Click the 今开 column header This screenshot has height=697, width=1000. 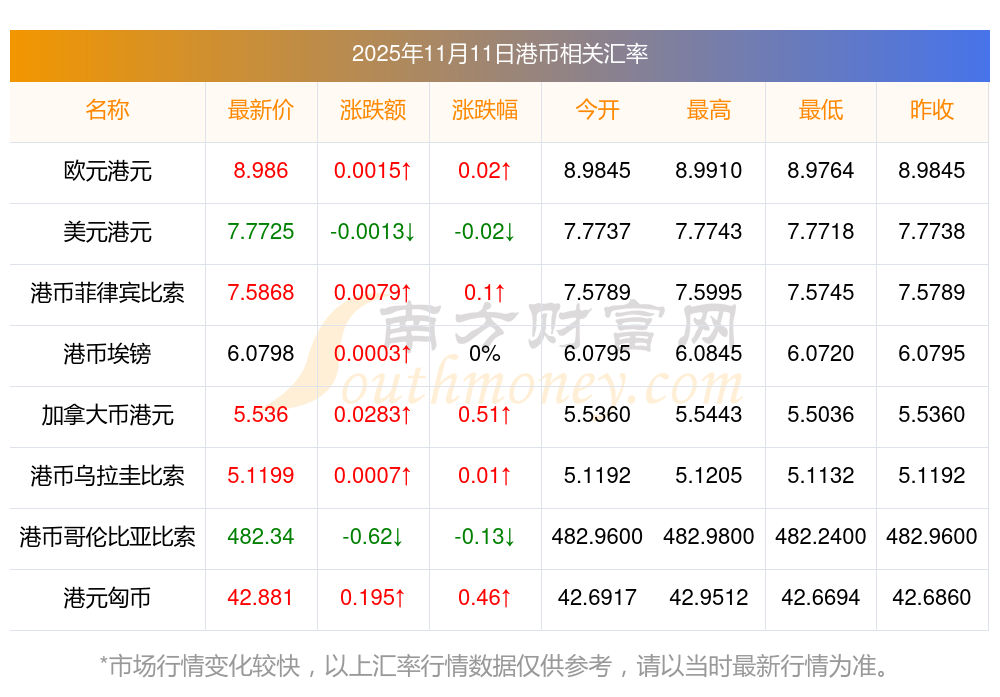pyautogui.click(x=597, y=110)
